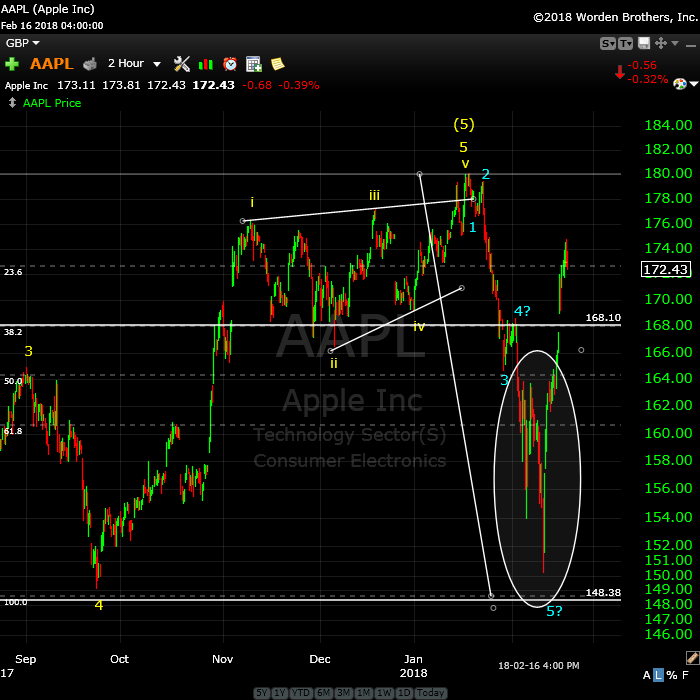Viewport: 700px width, 700px height.
Task: Click the calendar with plus icon
Action: coord(254,64)
